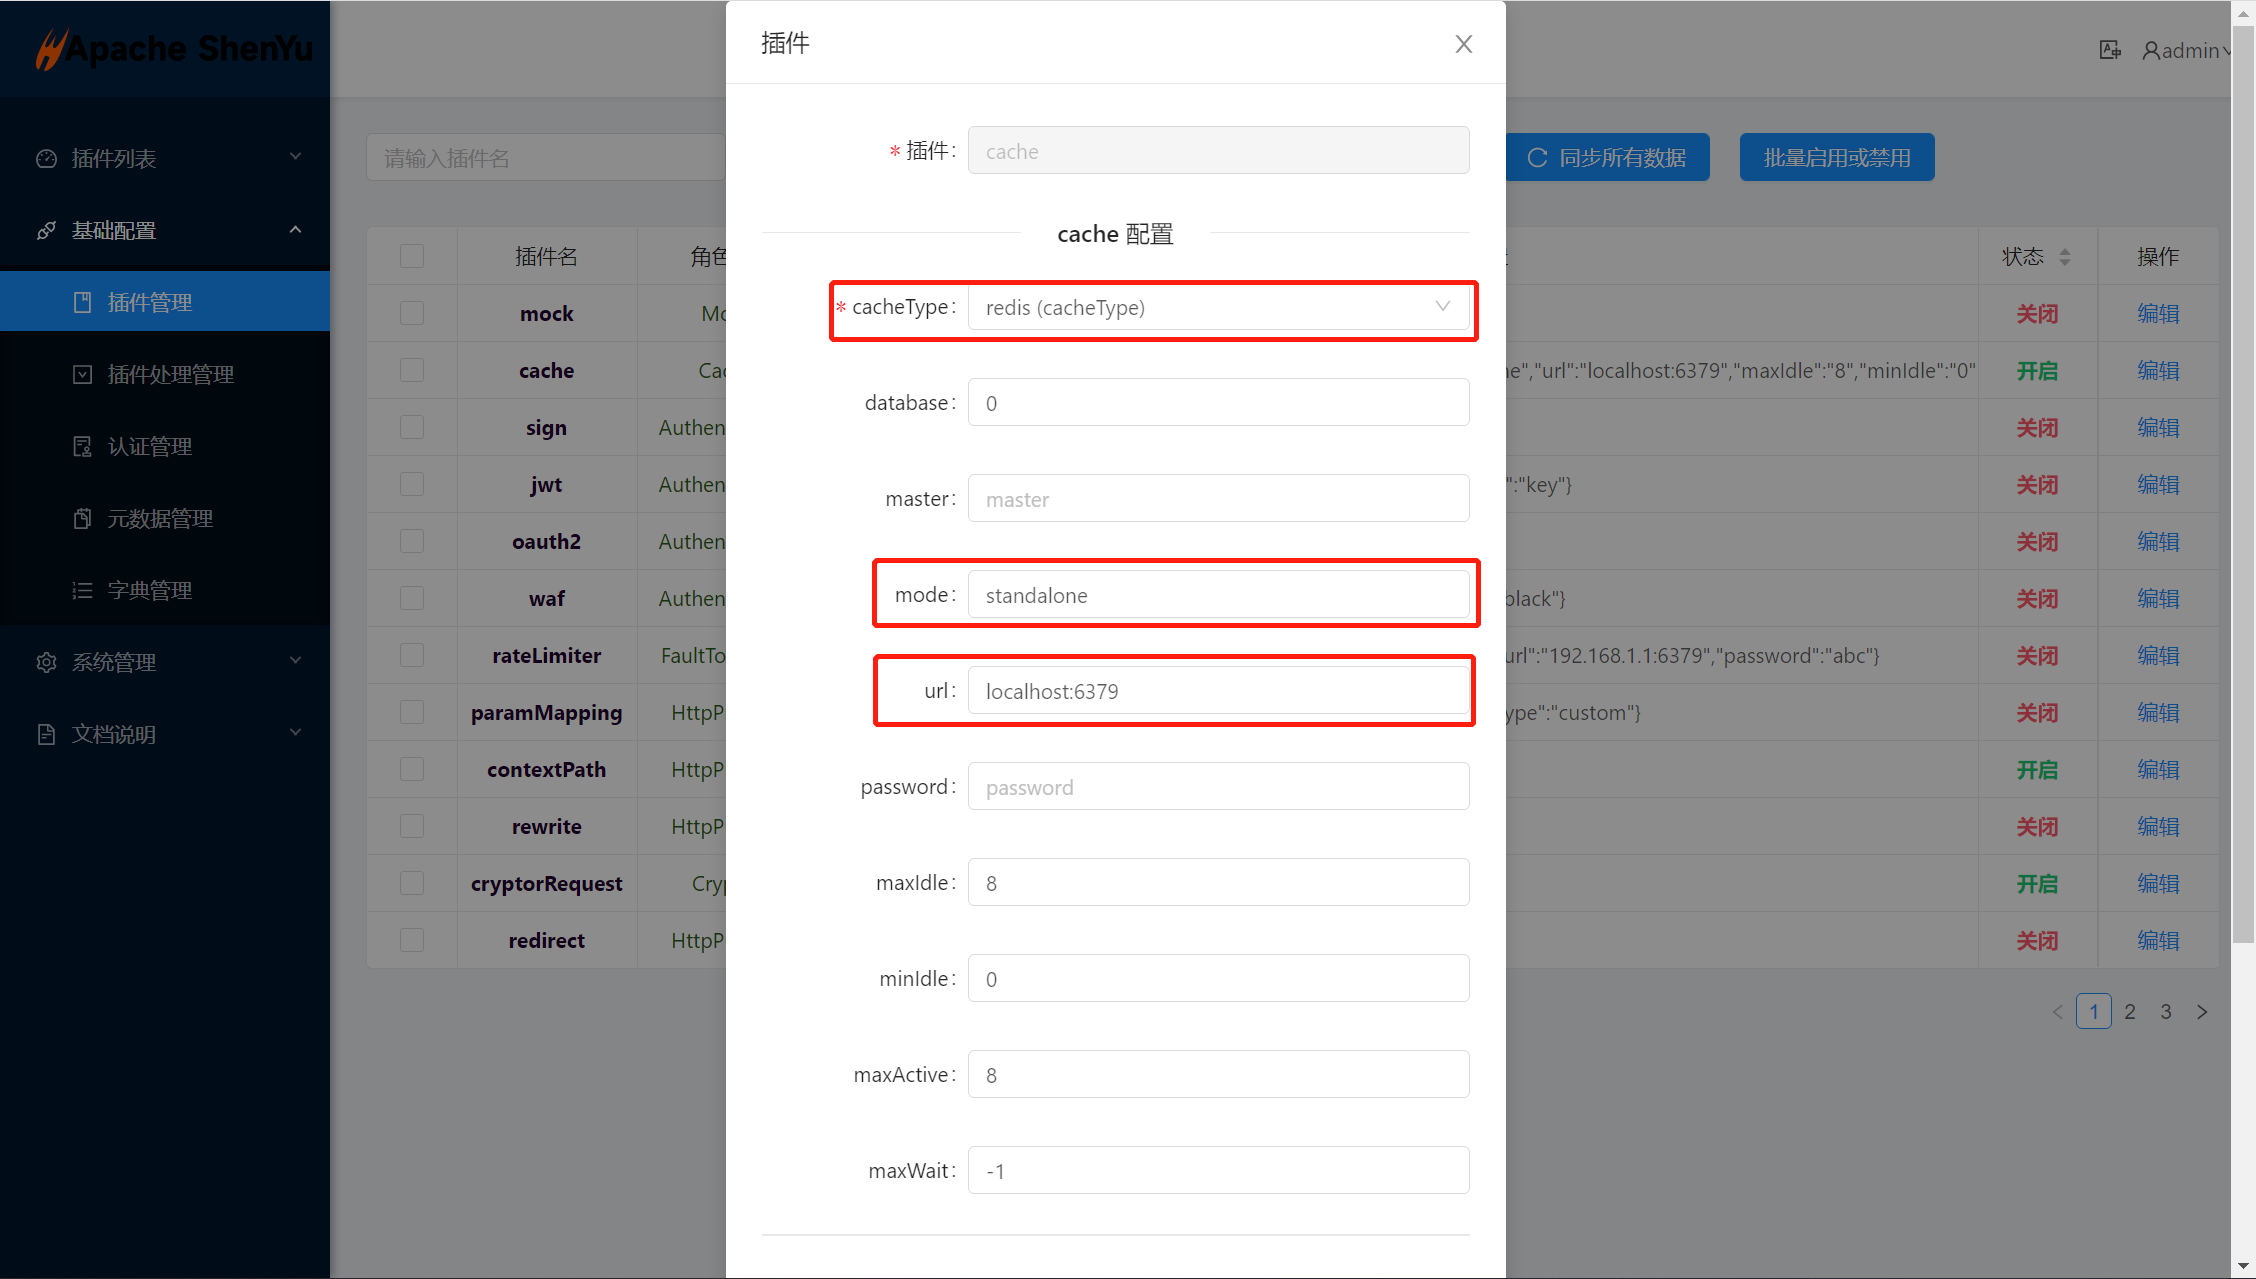Viewport: 2256px width, 1279px height.
Task: Click the system management gear icon
Action: pos(46,663)
